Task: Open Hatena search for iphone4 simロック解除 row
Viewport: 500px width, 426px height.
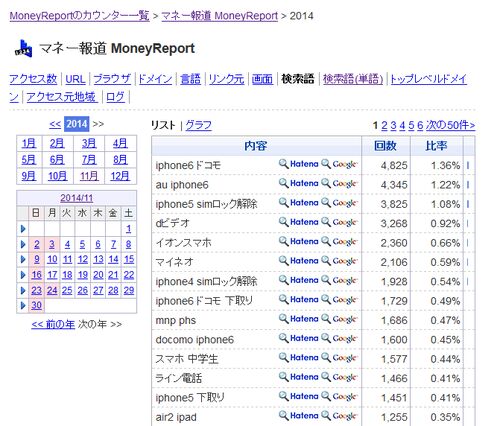Action: 299,280
